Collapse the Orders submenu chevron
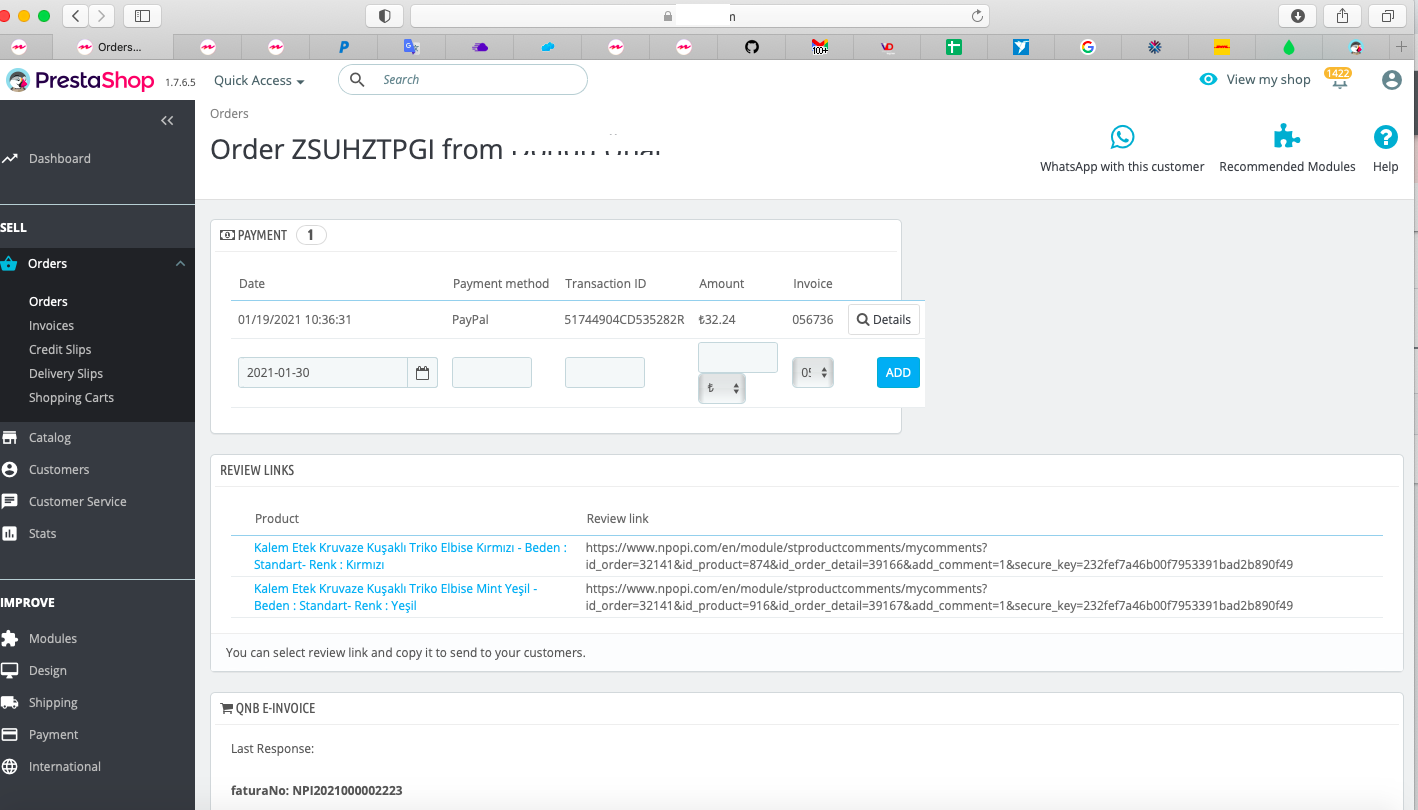 (180, 264)
